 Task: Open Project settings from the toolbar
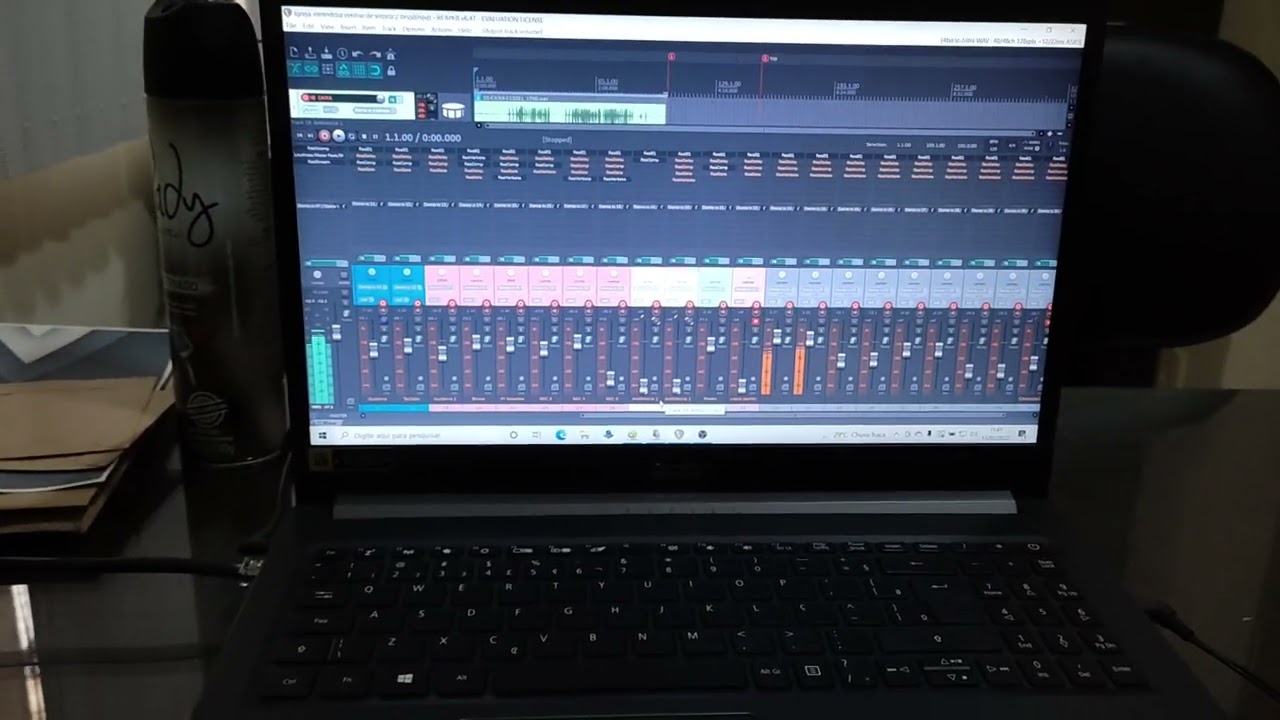click(x=342, y=54)
